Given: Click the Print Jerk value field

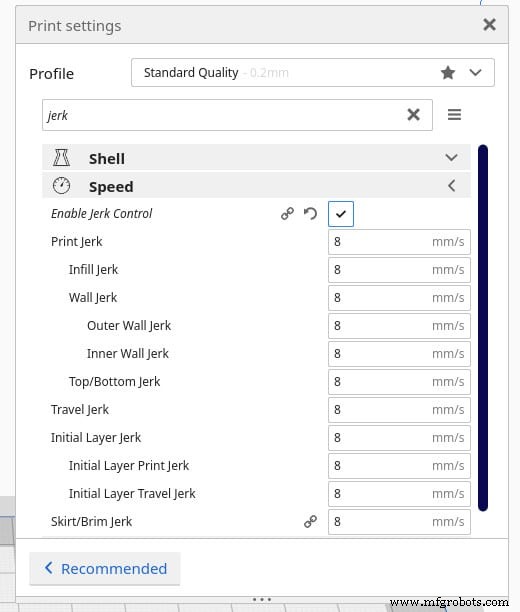Looking at the screenshot, I should [x=399, y=242].
